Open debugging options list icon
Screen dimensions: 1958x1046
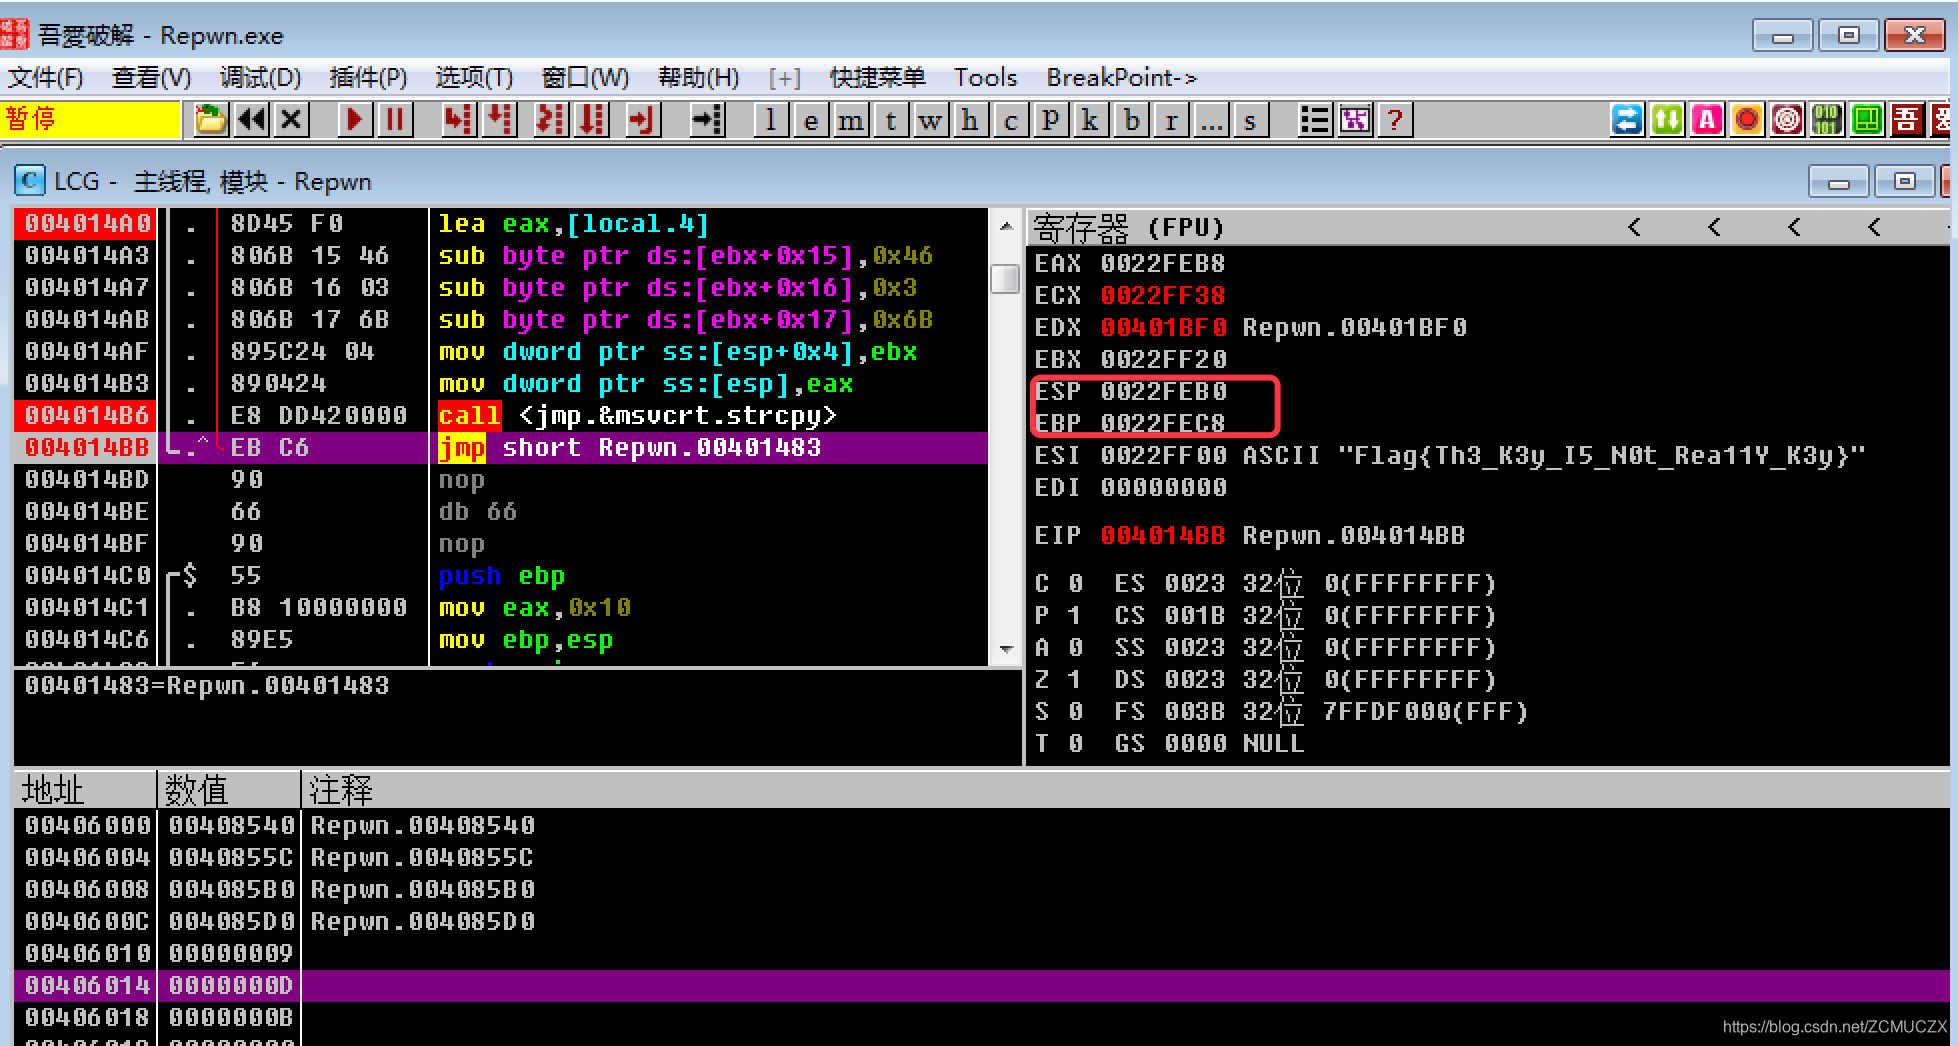1314,120
